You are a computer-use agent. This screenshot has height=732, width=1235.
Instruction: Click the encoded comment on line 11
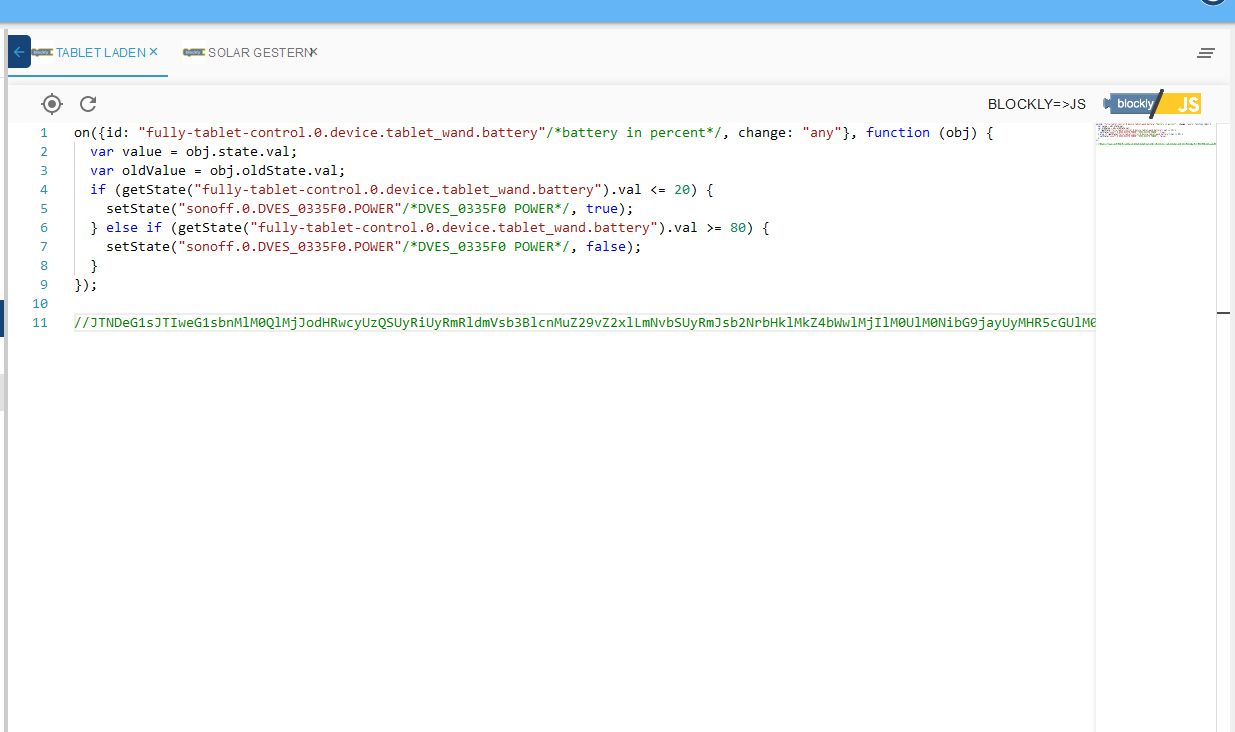(585, 323)
